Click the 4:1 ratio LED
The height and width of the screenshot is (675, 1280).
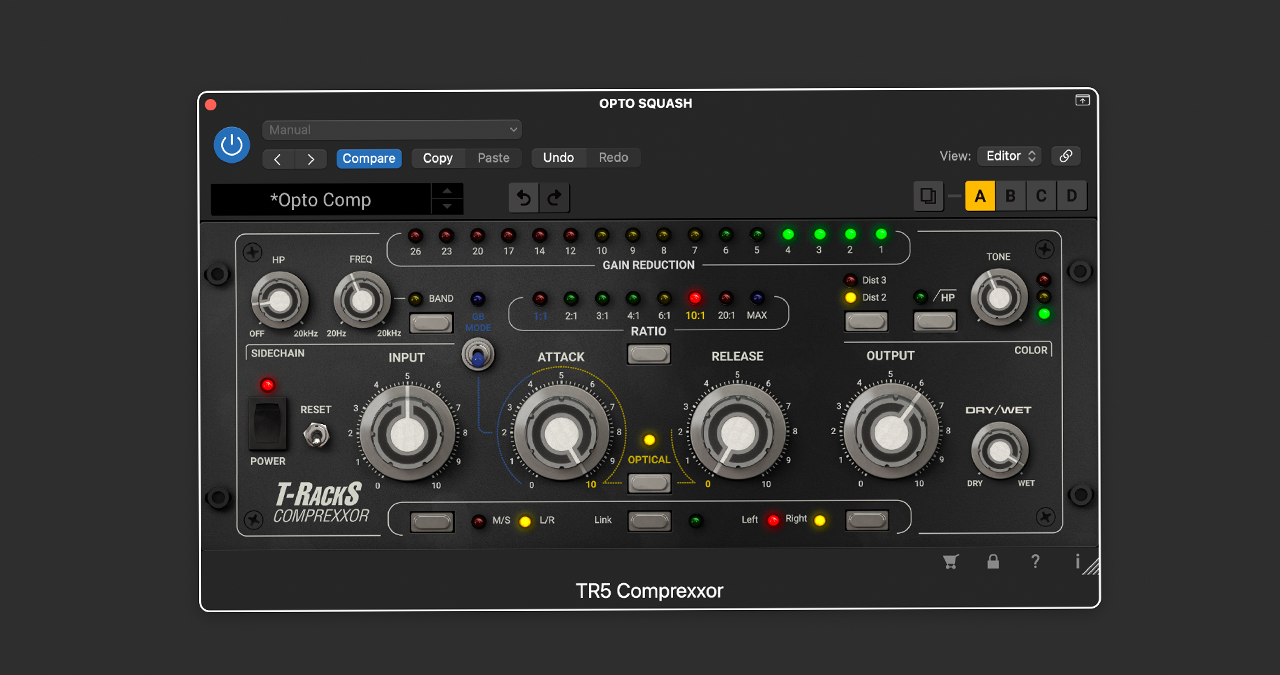pyautogui.click(x=633, y=298)
